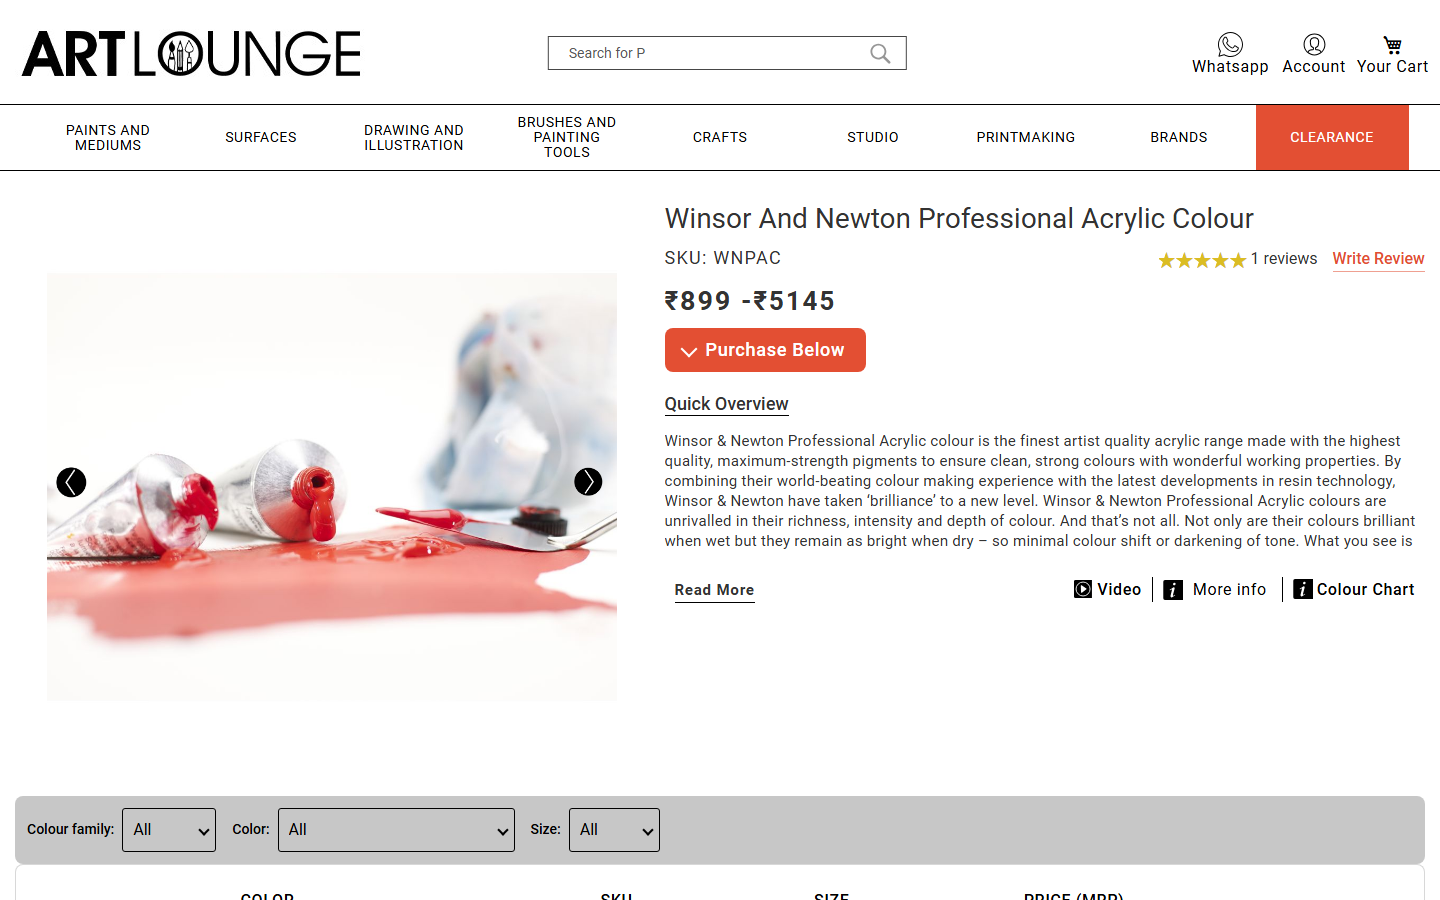1440x900 pixels.
Task: Open the Account icon
Action: click(x=1314, y=44)
